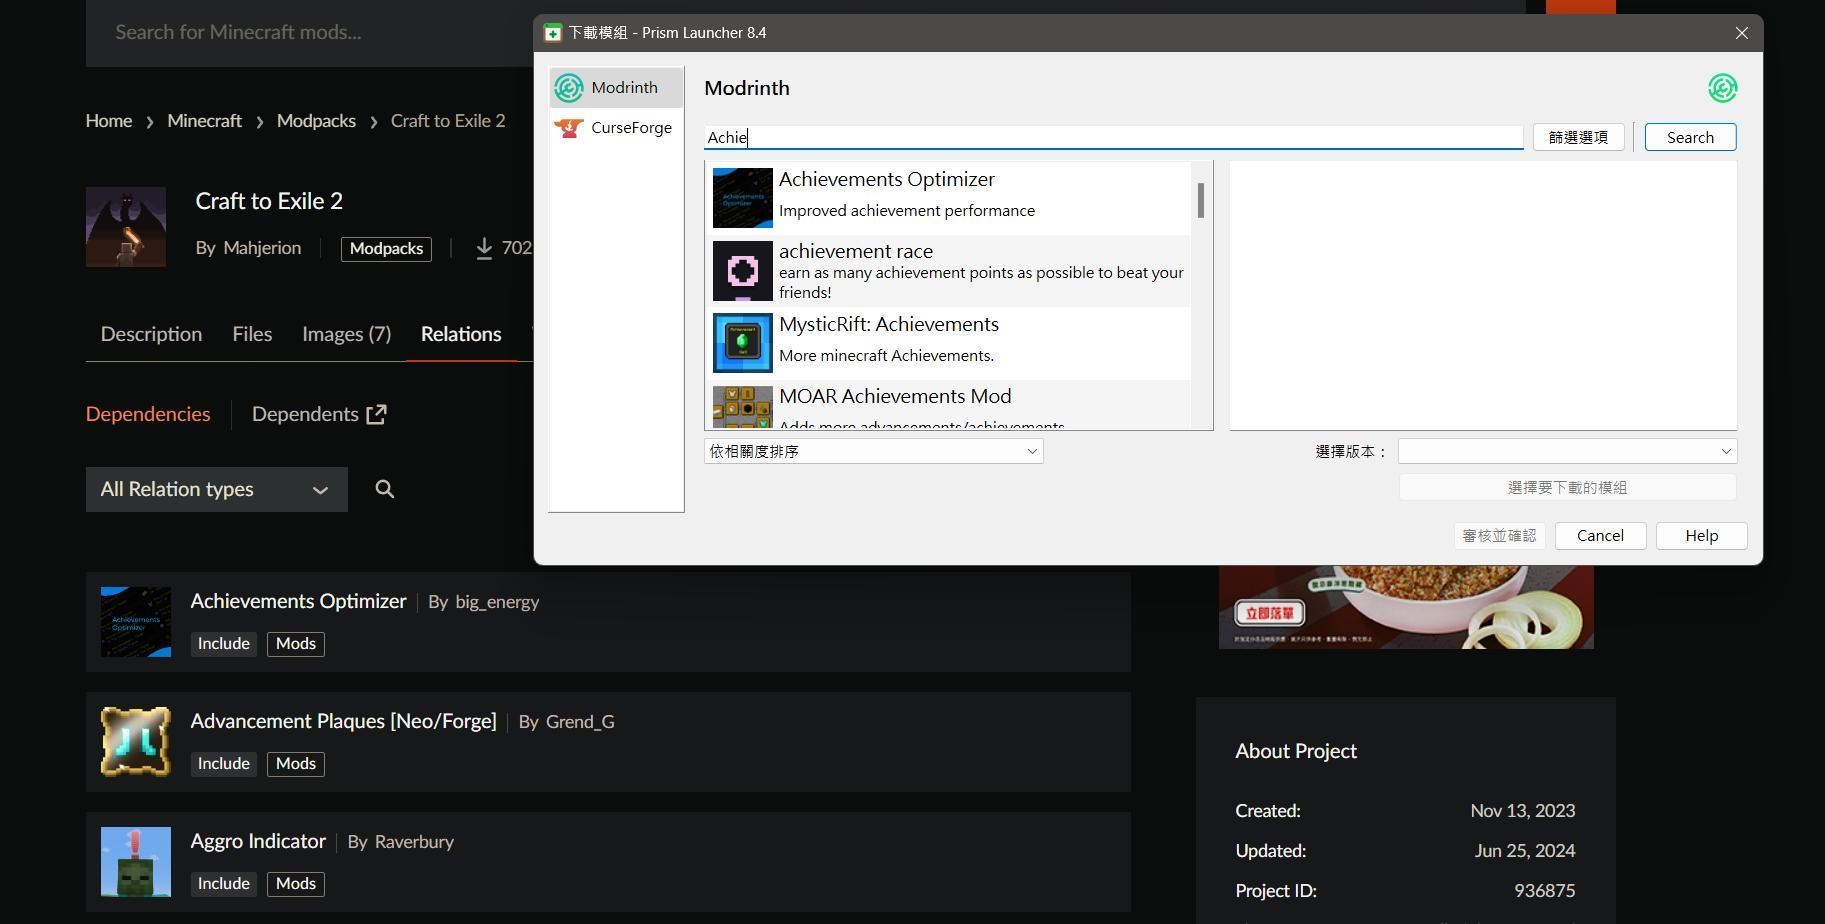
Task: Click Prism Launcher window title icon
Action: point(552,33)
